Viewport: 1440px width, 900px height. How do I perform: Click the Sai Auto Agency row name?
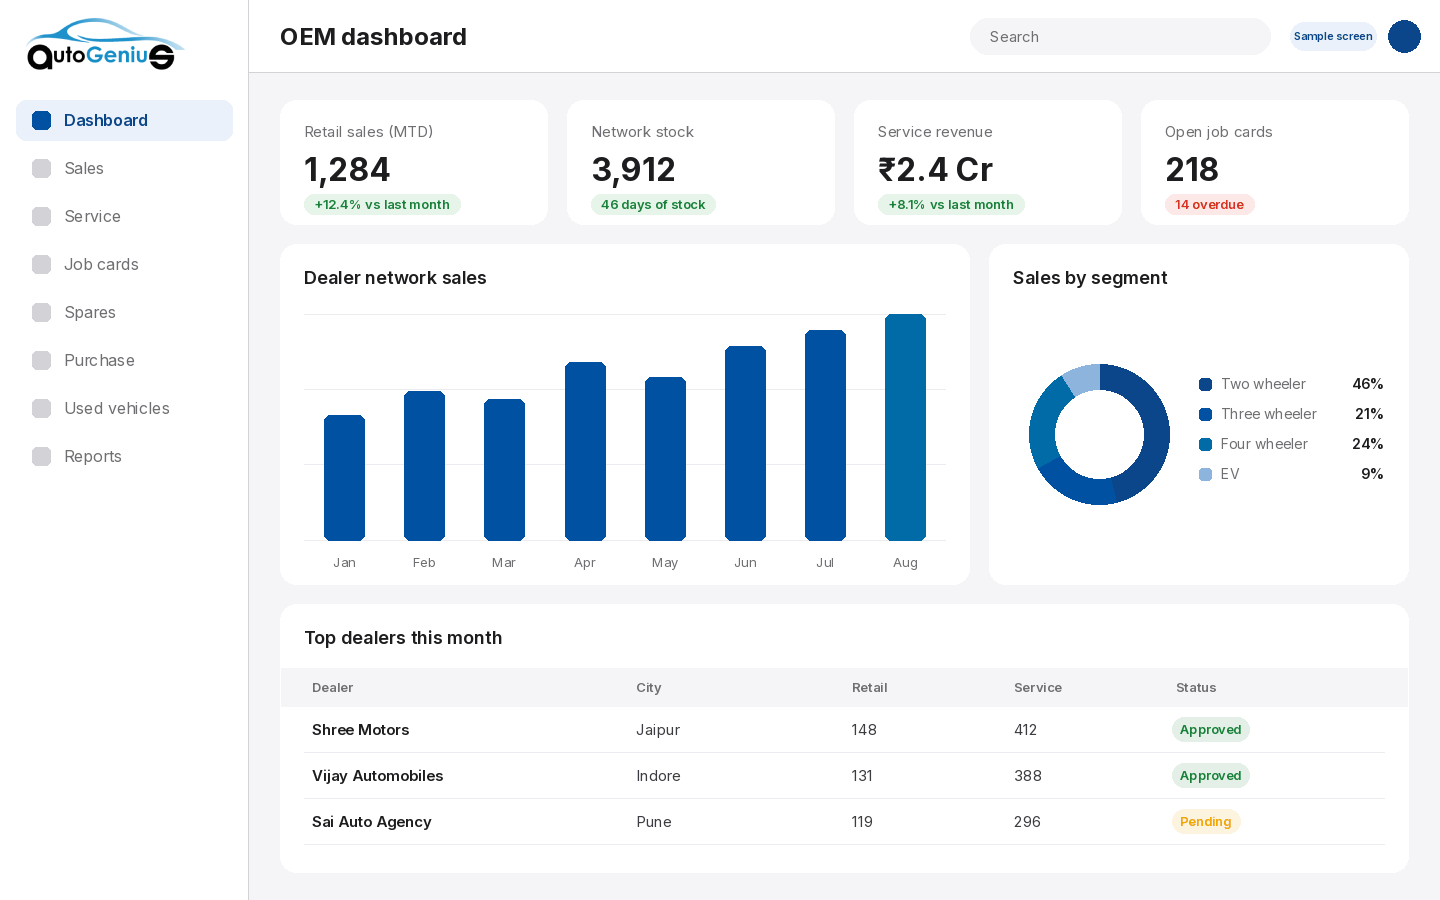tap(372, 822)
